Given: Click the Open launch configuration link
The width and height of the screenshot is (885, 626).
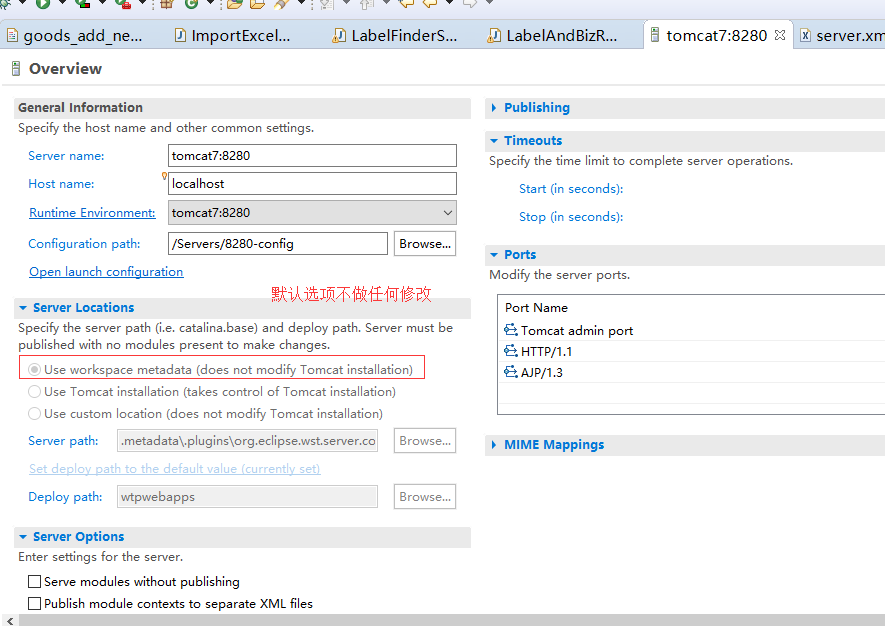Looking at the screenshot, I should click(x=105, y=271).
